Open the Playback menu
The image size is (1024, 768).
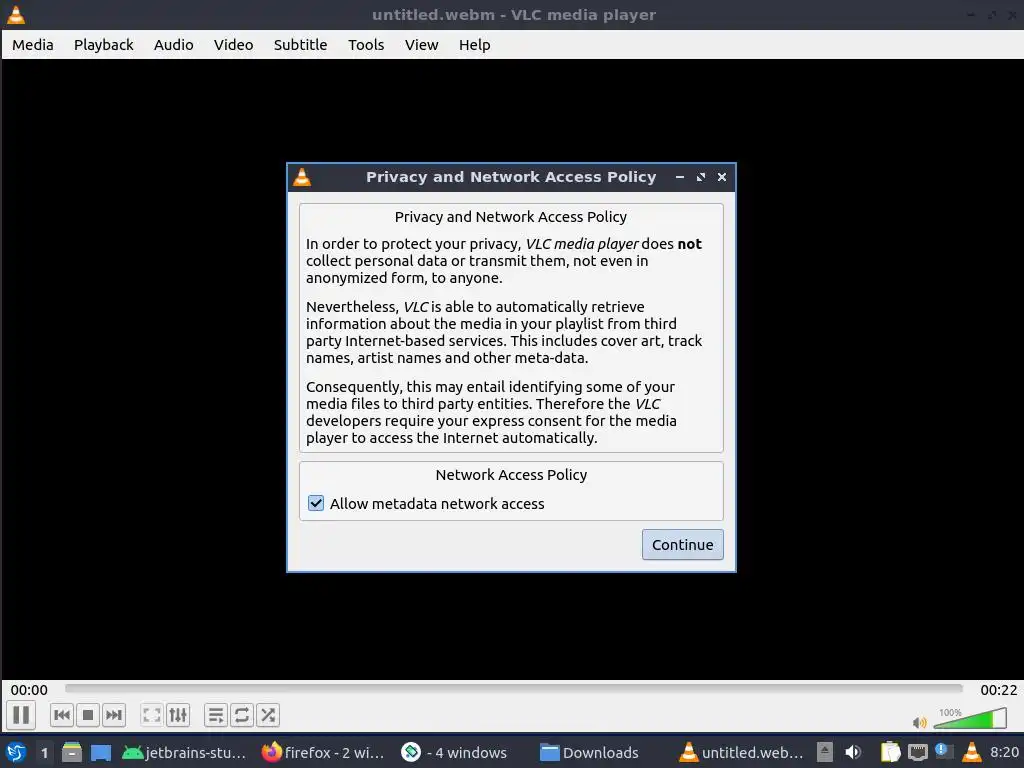coord(103,45)
